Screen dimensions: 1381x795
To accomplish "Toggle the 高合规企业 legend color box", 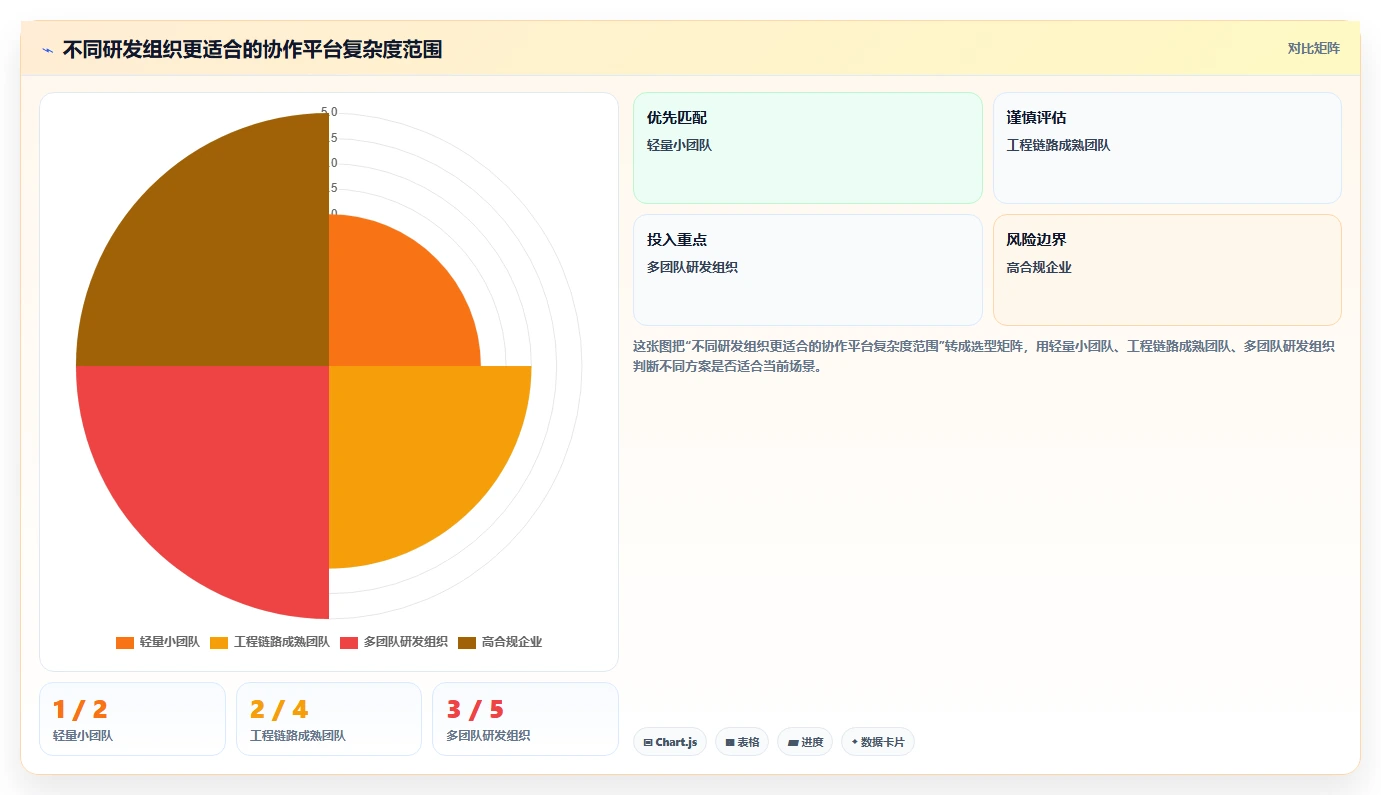I will 467,642.
